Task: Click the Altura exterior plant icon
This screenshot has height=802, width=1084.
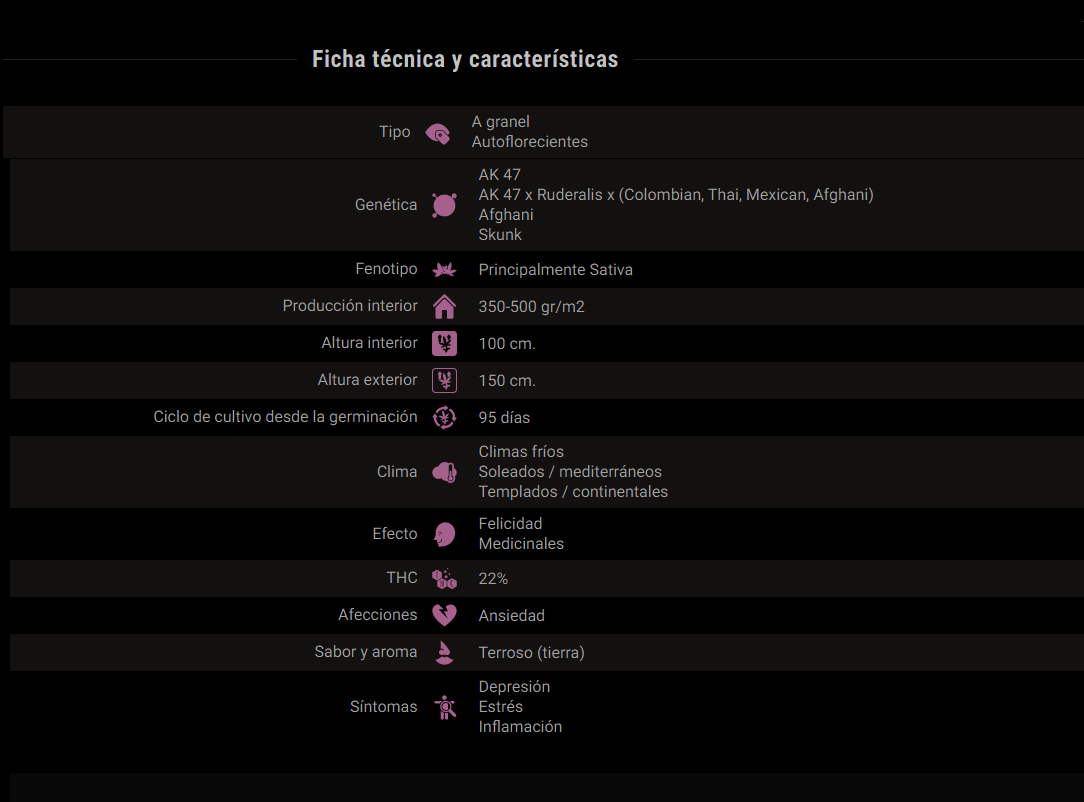Action: tap(444, 380)
